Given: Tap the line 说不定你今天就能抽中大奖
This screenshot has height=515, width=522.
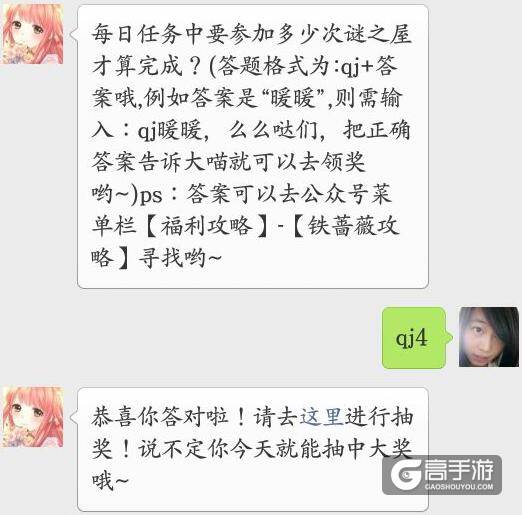Looking at the screenshot, I should point(275,449).
